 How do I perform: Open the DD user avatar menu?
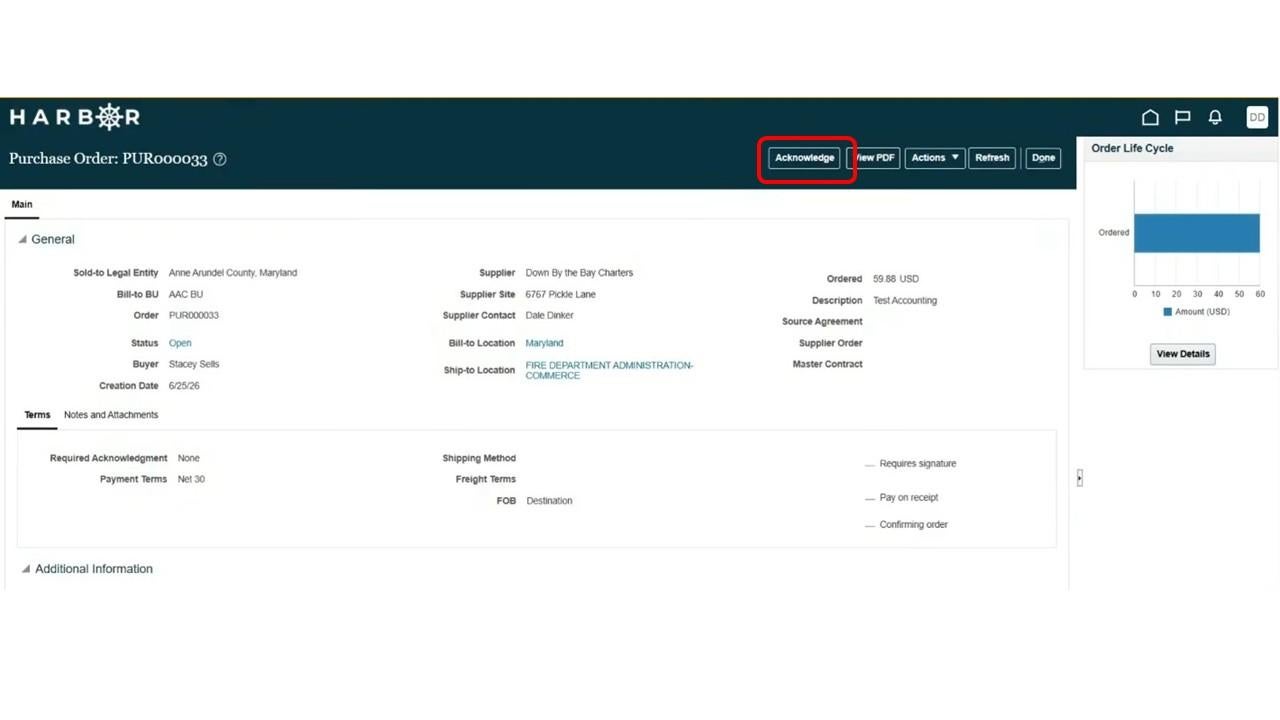[1257, 117]
